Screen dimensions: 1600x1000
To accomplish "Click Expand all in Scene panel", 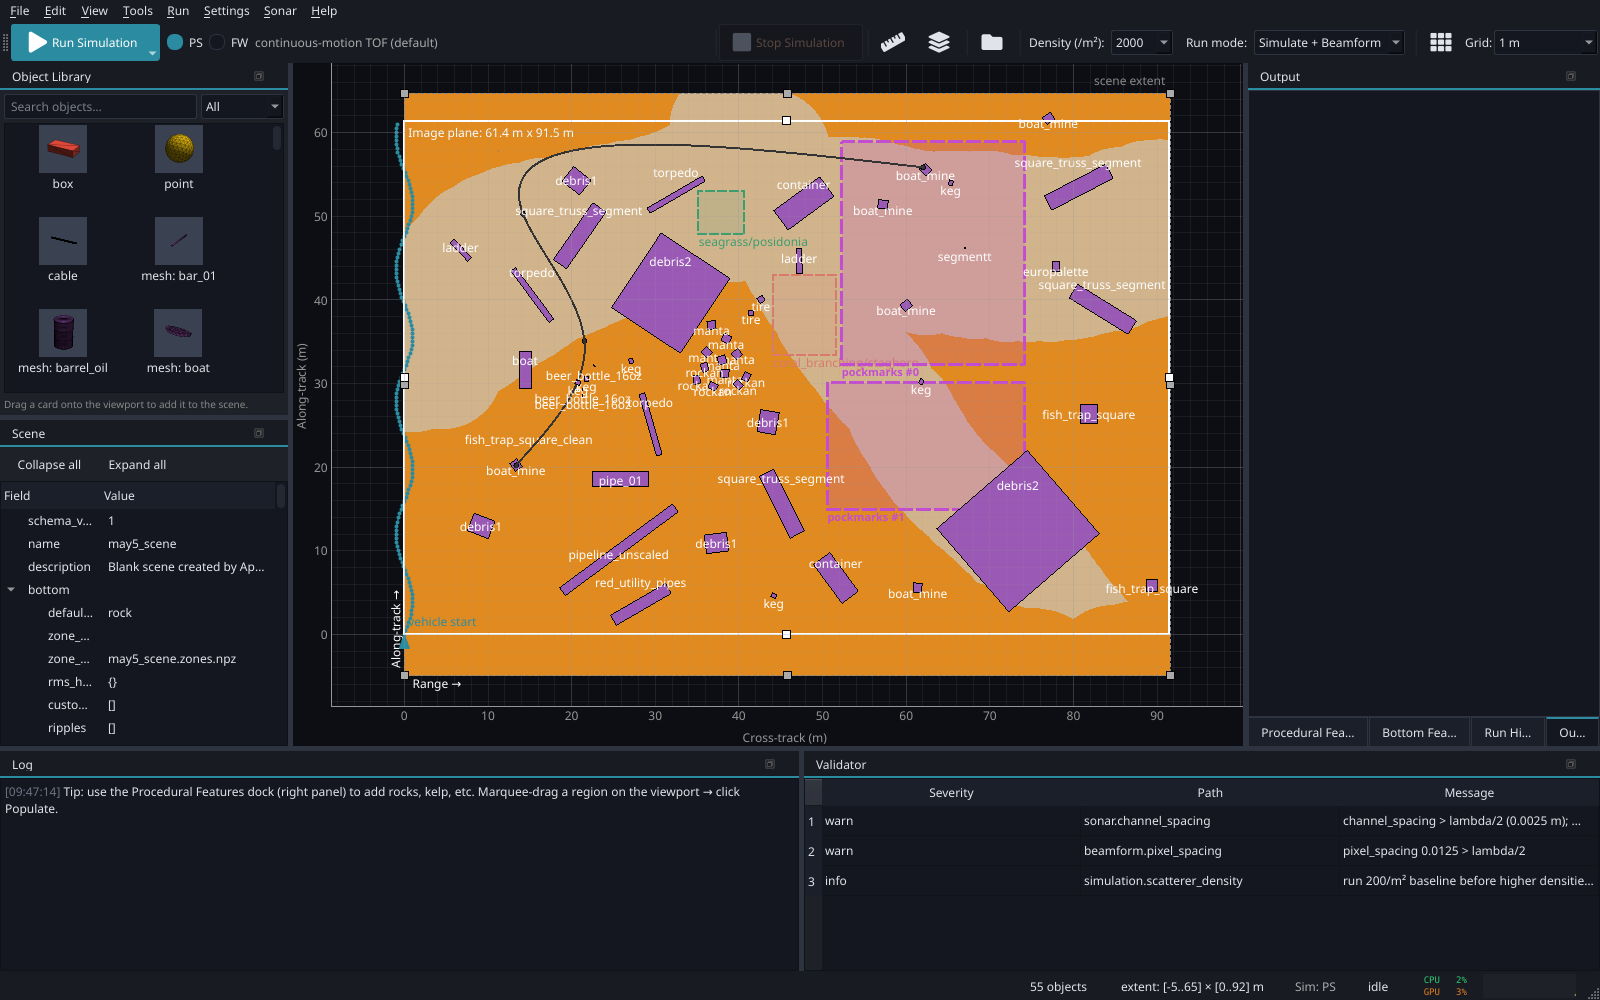I will point(137,465).
